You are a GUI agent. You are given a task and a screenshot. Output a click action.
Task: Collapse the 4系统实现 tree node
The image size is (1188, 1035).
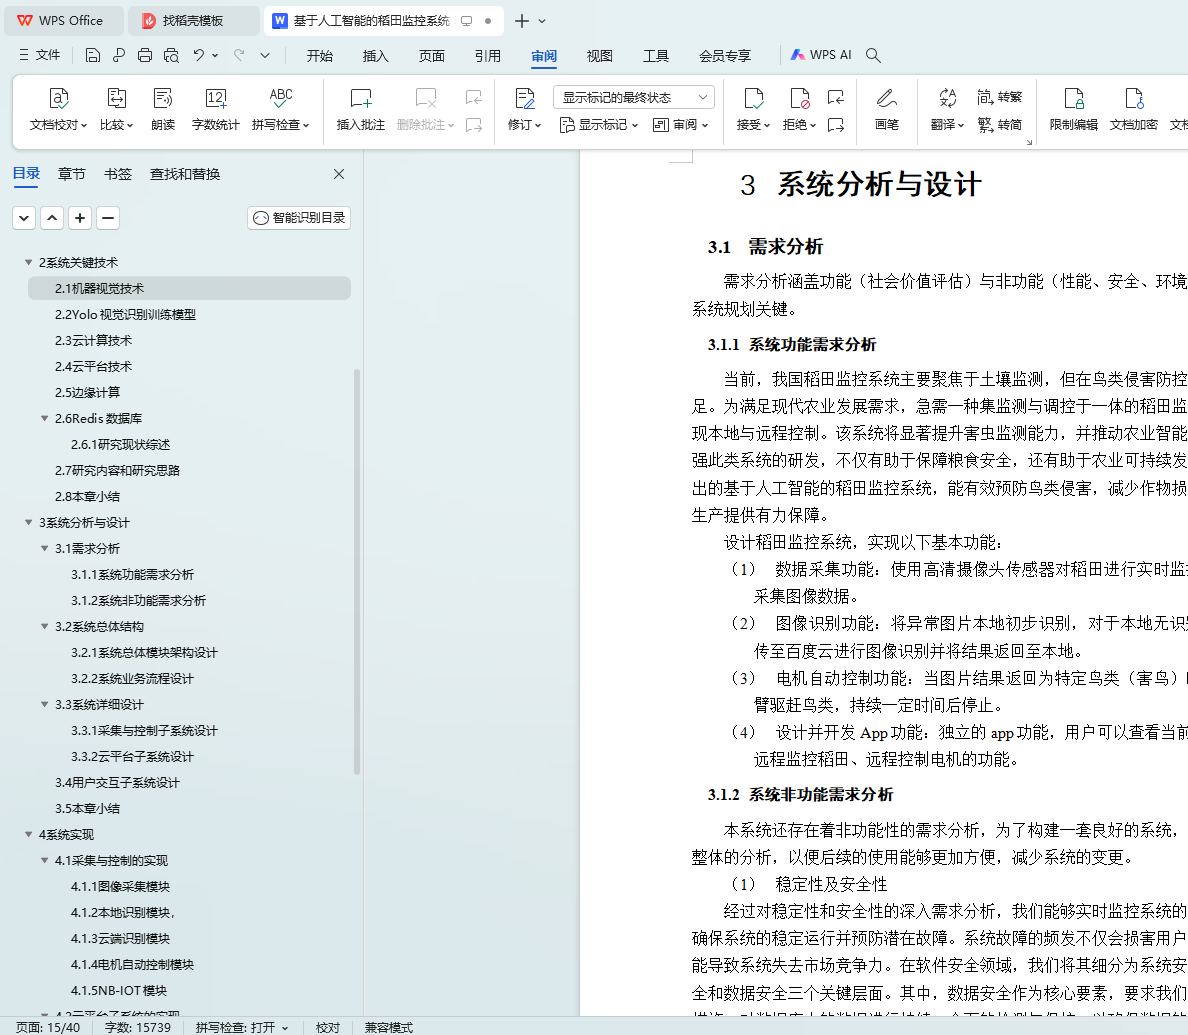(x=29, y=834)
